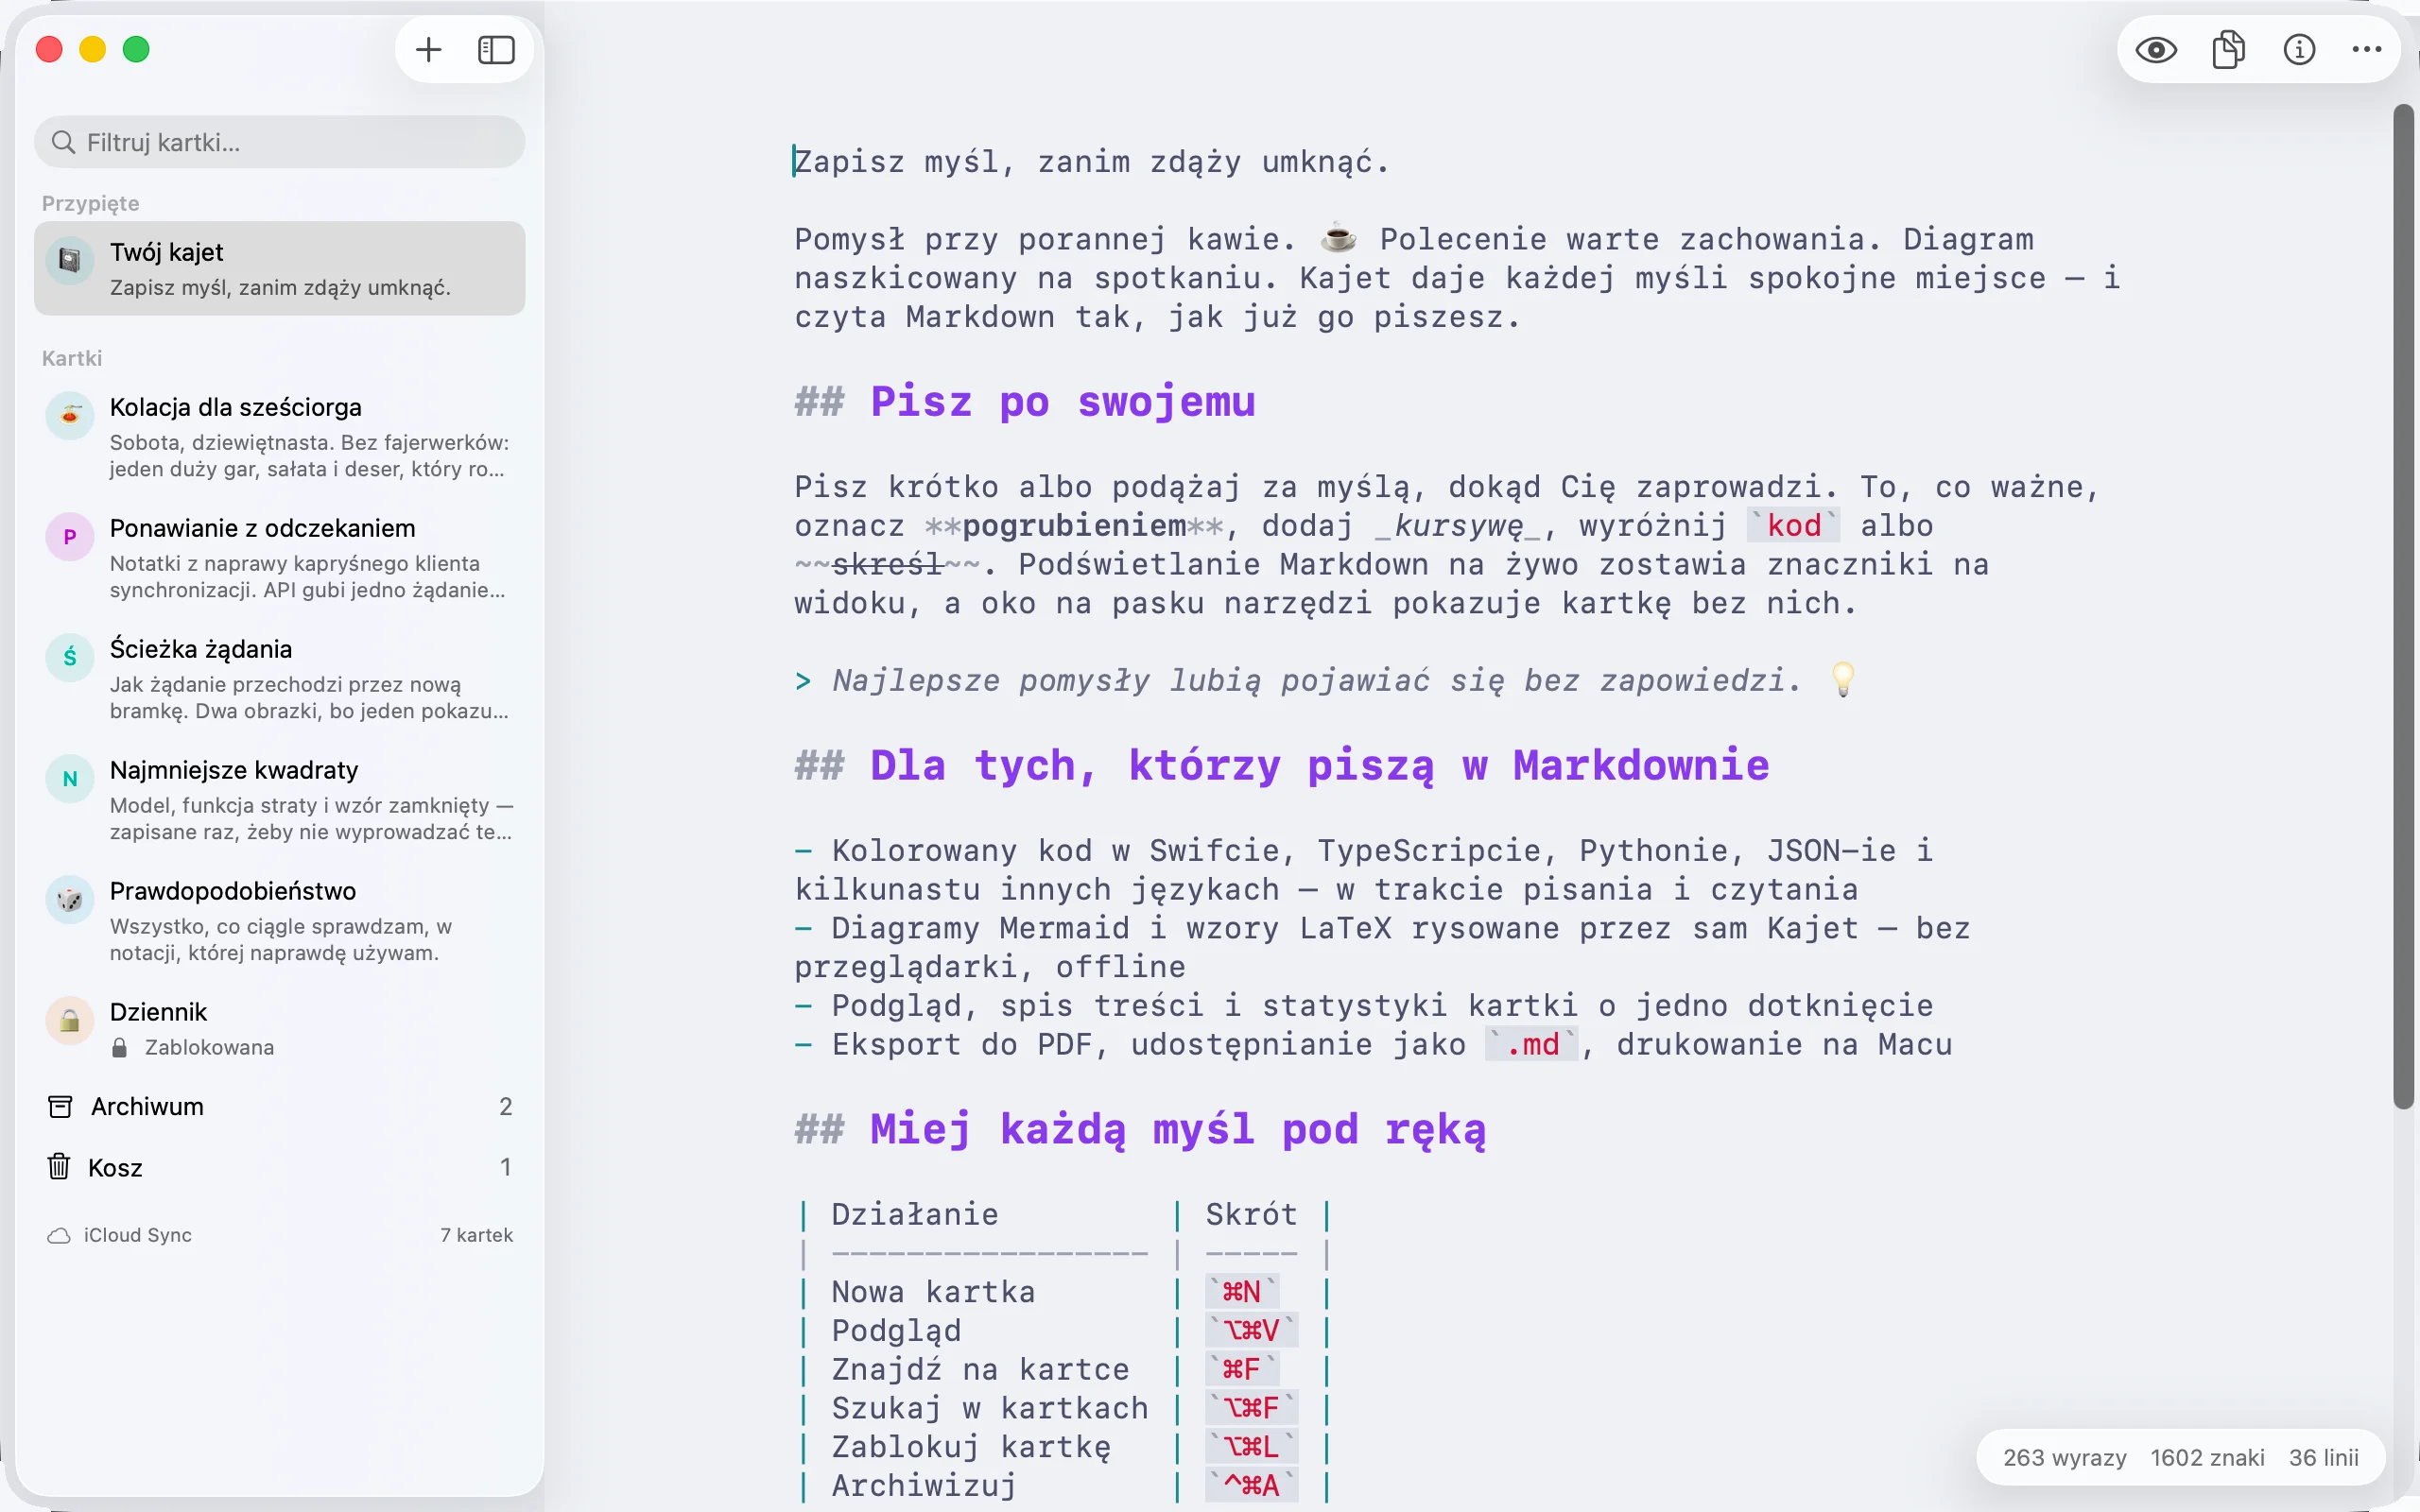Screen dimensions: 2420x1512
Task: Click the inline code .md
Action: (x=1532, y=1045)
